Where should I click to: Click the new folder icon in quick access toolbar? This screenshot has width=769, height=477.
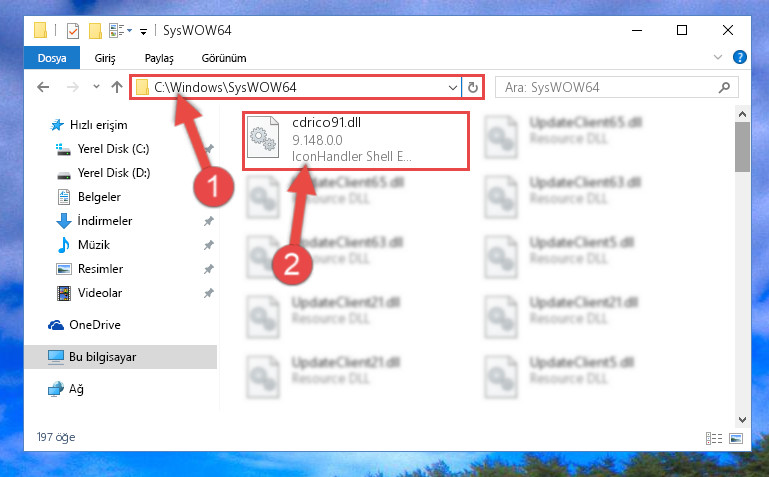[x=95, y=31]
